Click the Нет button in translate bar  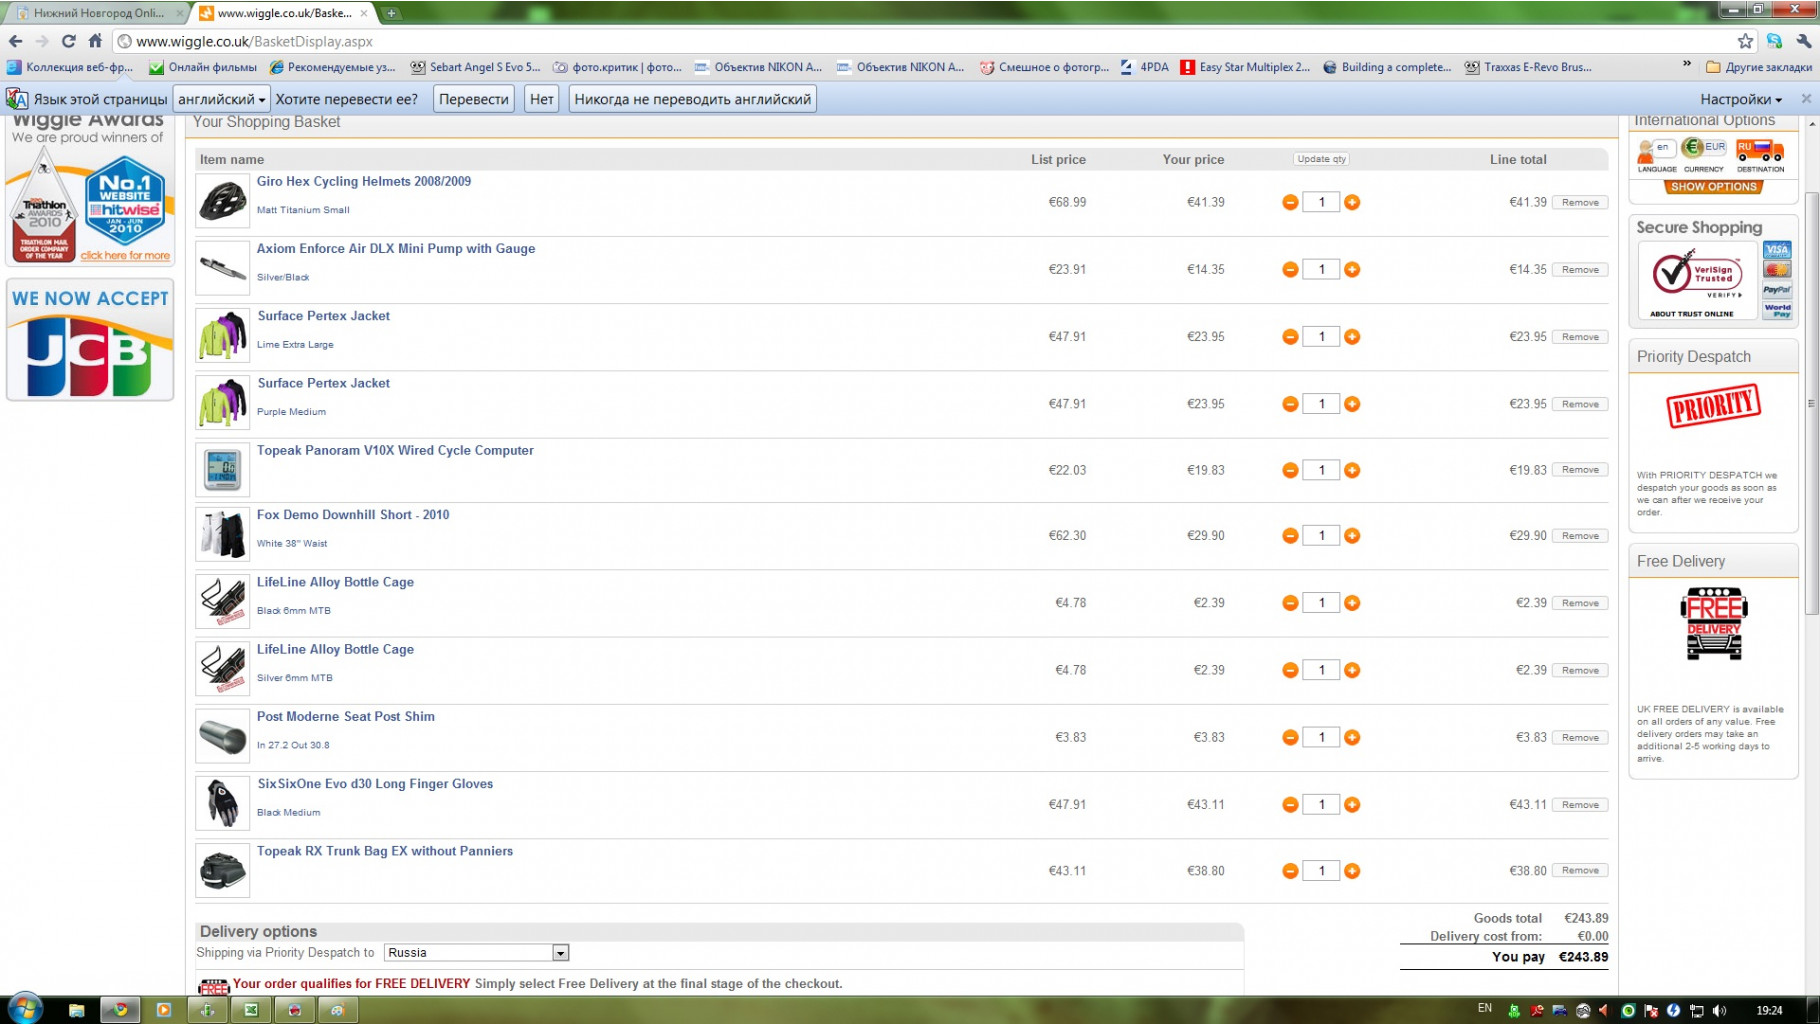tap(541, 99)
